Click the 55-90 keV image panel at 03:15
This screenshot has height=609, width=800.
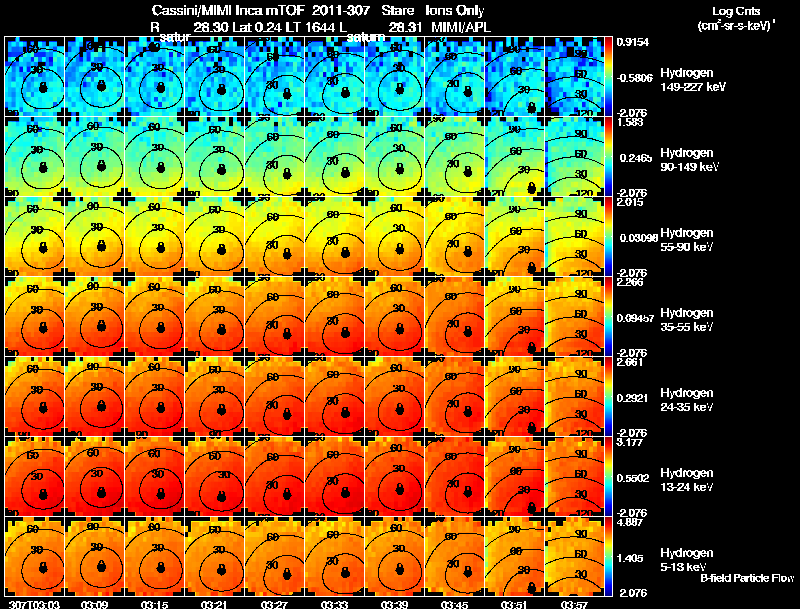click(x=155, y=237)
